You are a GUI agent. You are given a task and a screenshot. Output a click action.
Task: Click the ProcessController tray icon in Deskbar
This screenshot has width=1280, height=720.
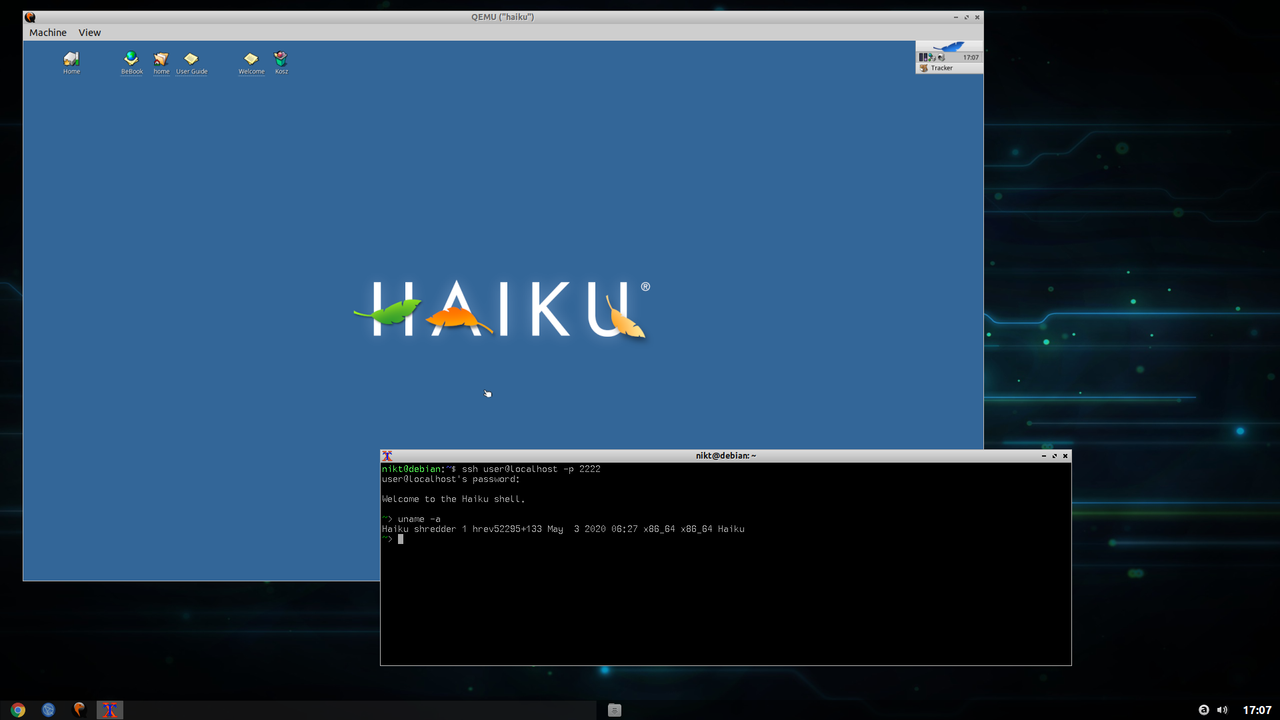[923, 57]
